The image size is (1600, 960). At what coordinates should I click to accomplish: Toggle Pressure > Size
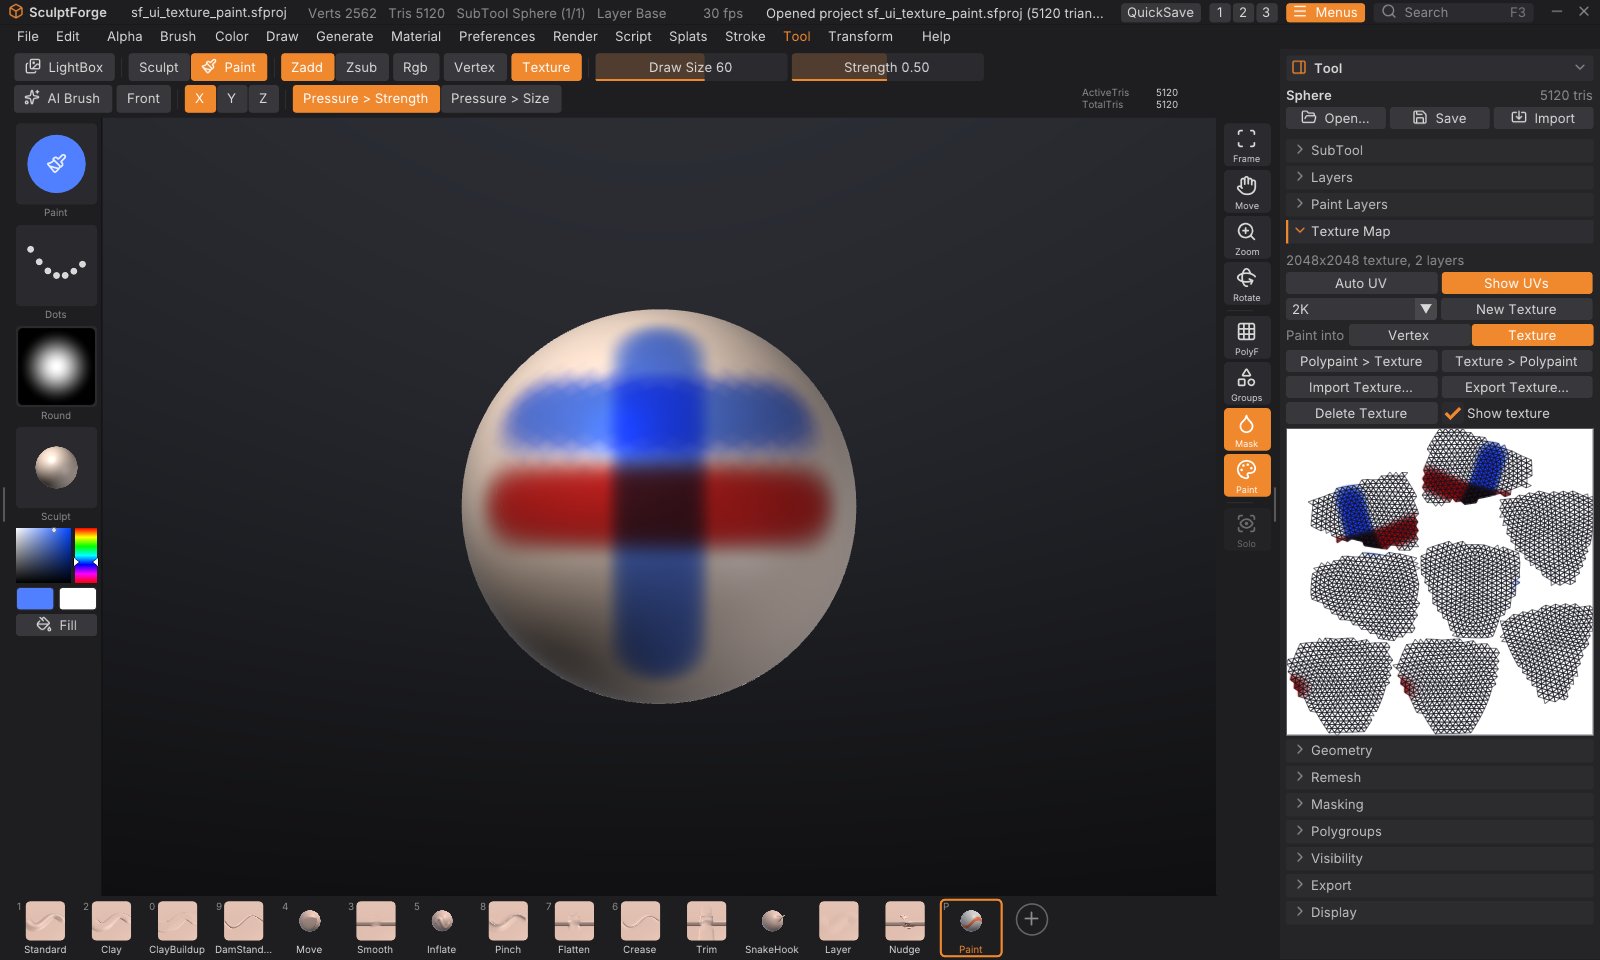click(x=500, y=98)
